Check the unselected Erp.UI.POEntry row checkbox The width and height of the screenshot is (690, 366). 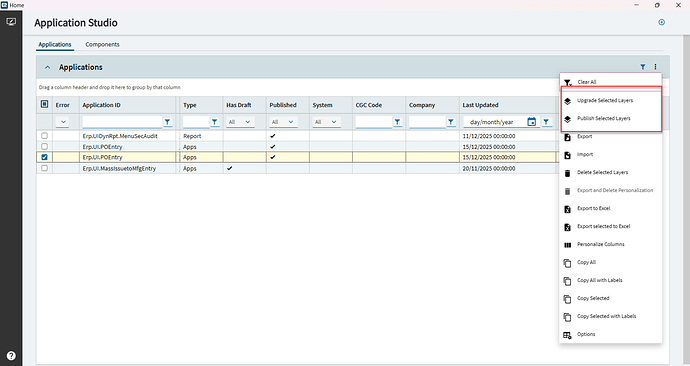44,146
